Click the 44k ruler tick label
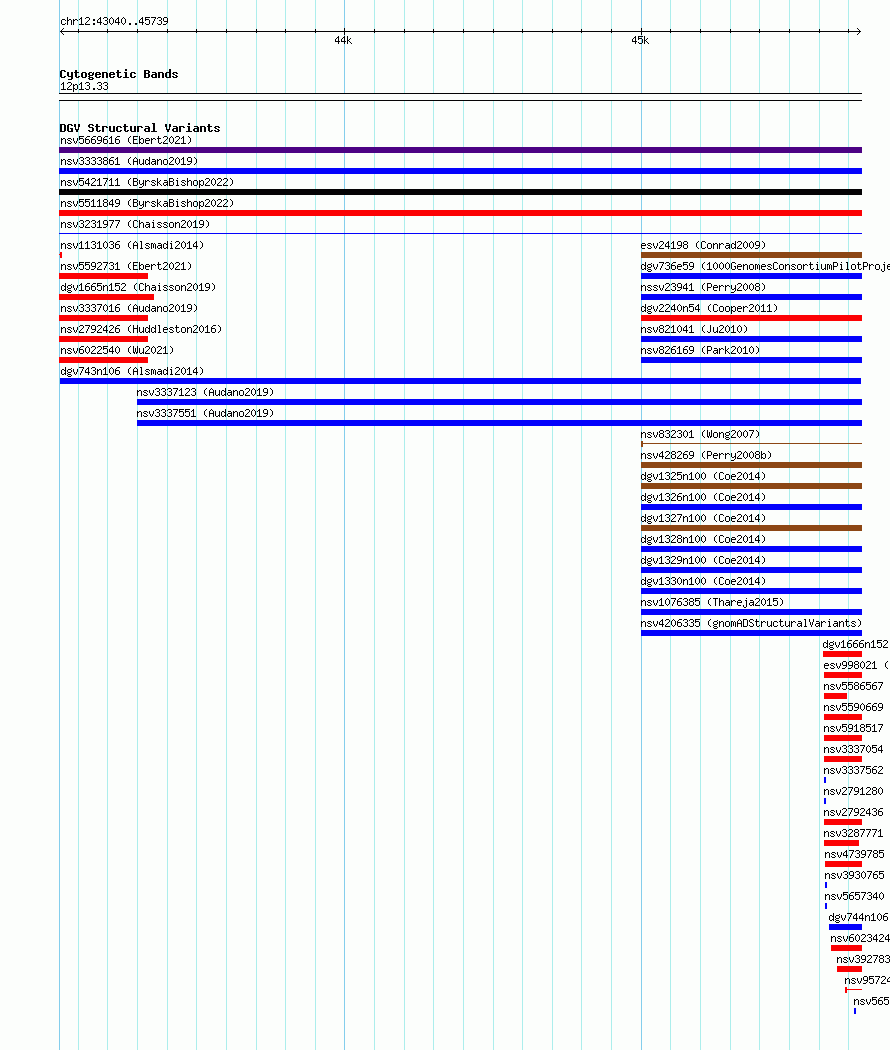 [343, 40]
